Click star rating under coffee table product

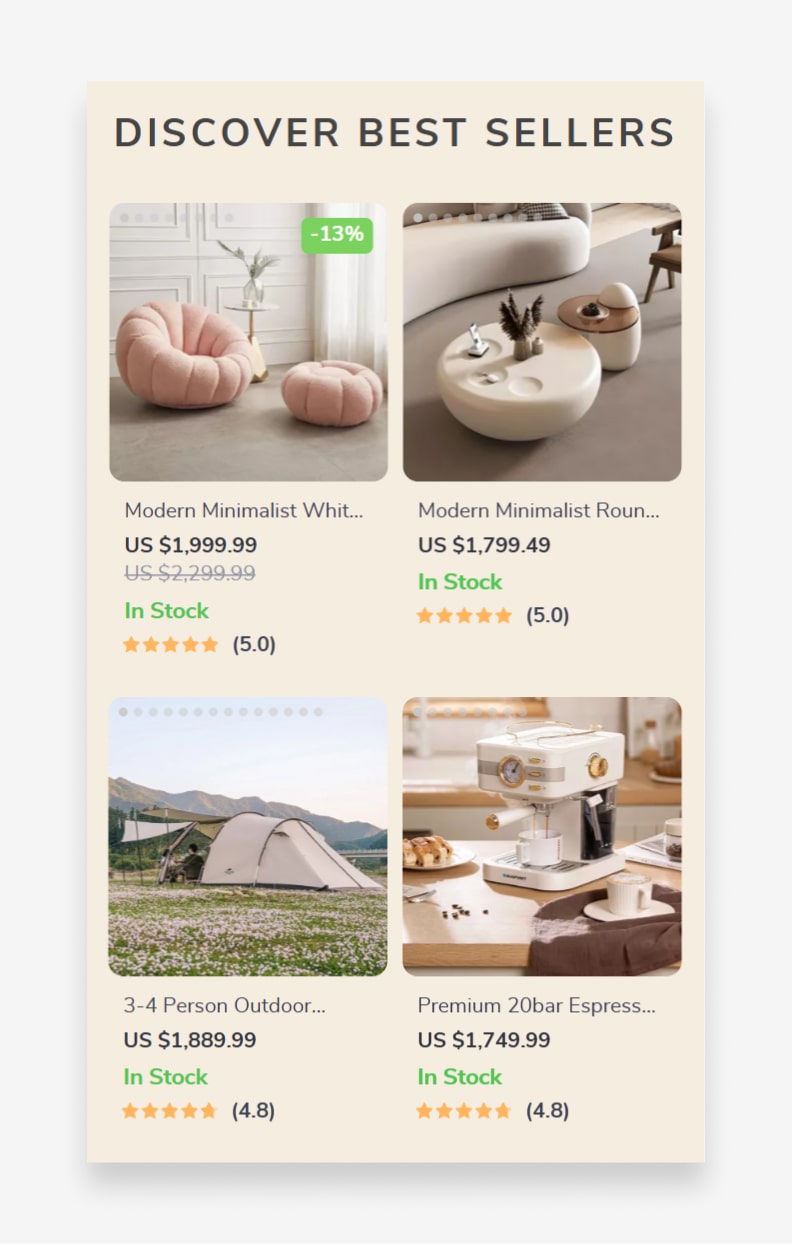coord(464,616)
